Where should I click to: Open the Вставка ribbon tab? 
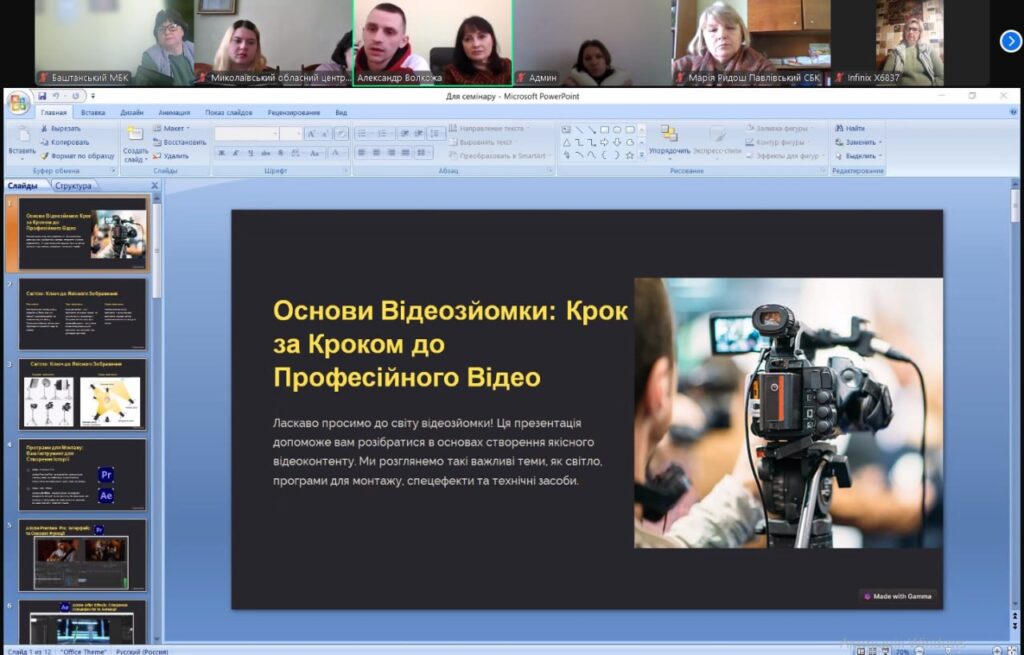coord(93,113)
